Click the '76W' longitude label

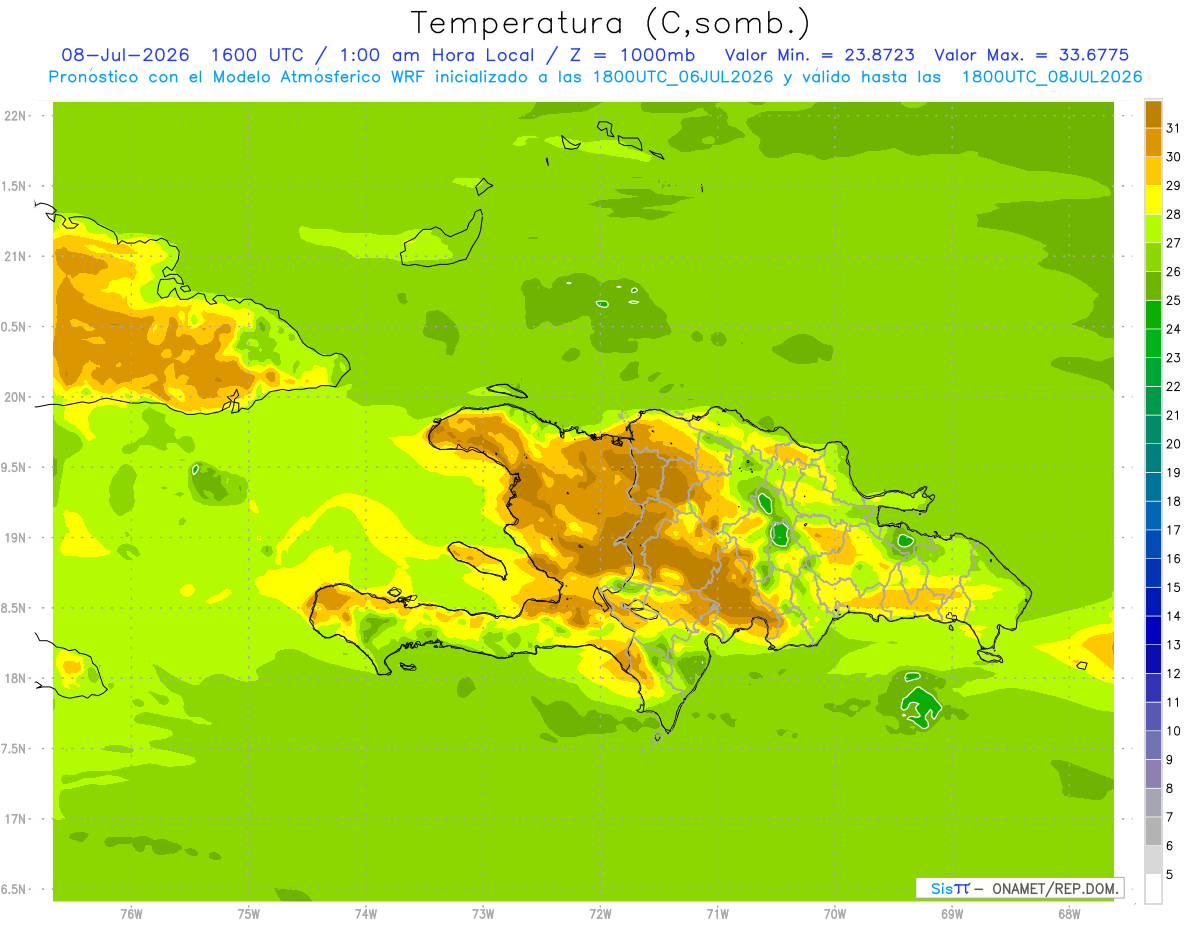point(131,914)
